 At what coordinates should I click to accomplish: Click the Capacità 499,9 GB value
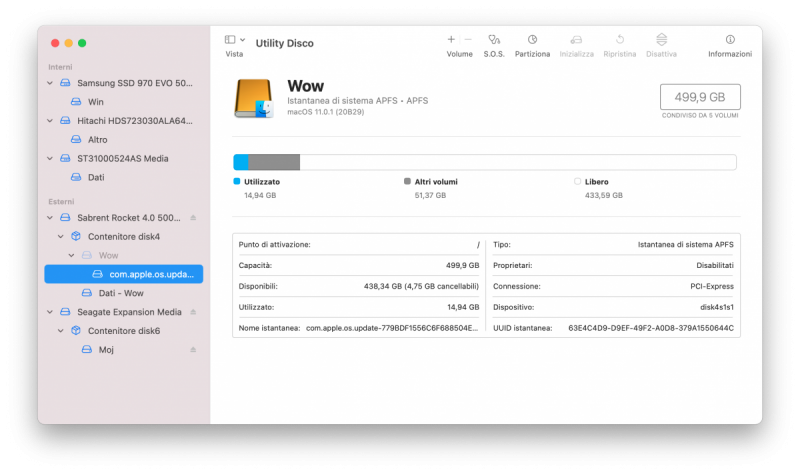[462, 265]
